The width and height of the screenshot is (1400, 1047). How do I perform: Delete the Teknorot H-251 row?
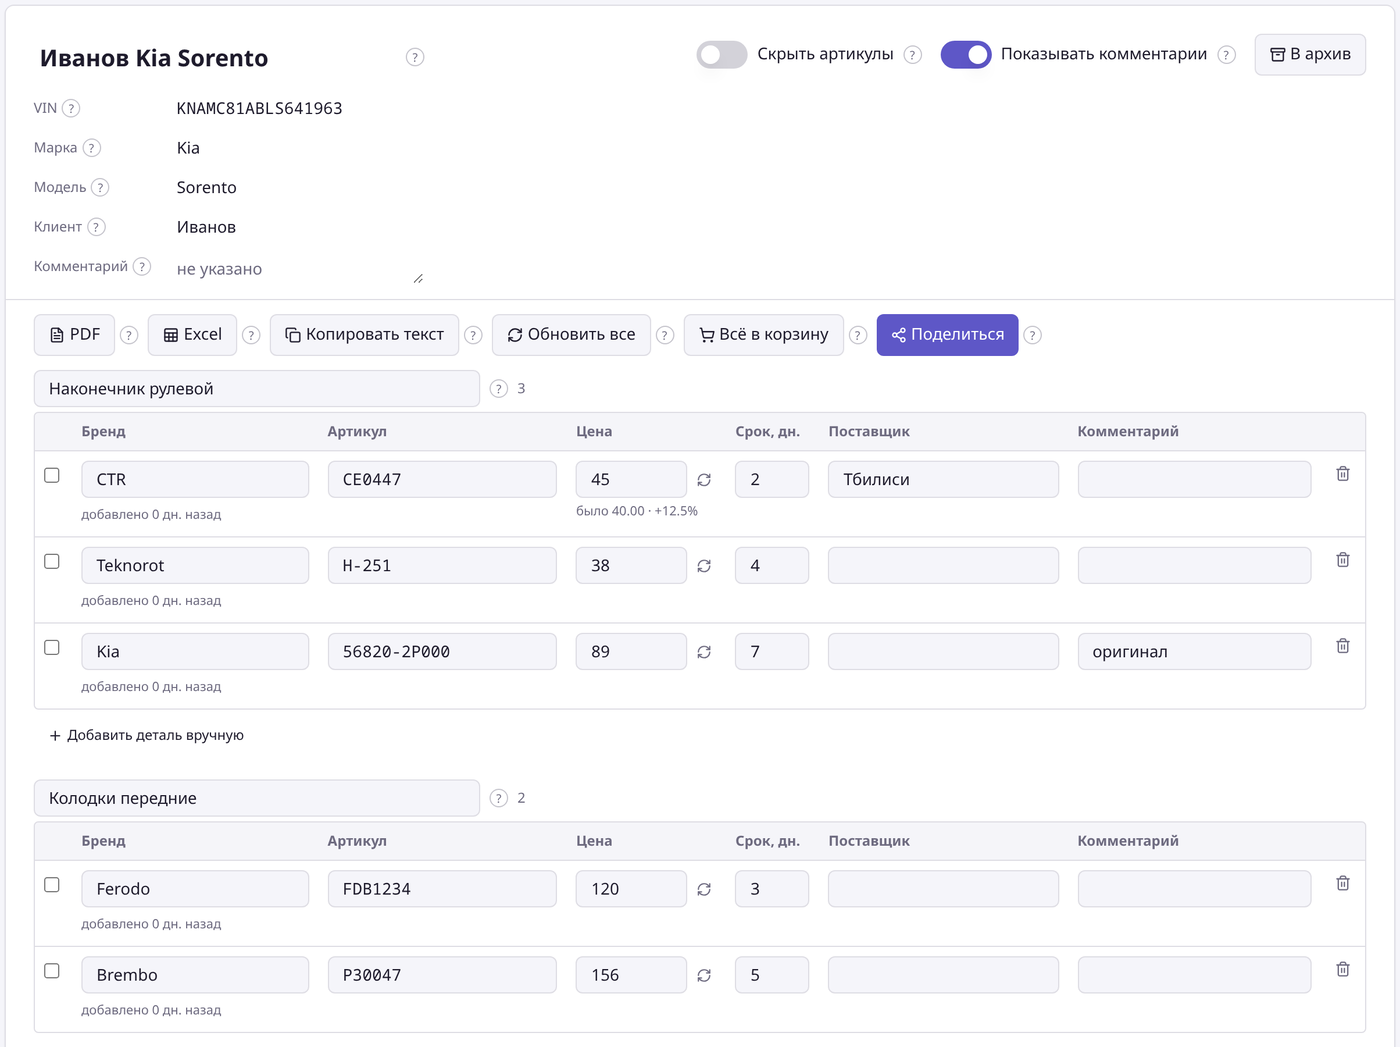(x=1343, y=560)
